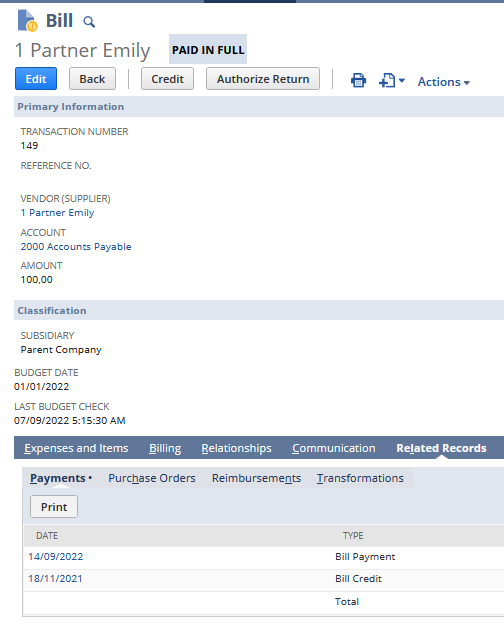
Task: Click the Print button in Payments
Action: (54, 507)
